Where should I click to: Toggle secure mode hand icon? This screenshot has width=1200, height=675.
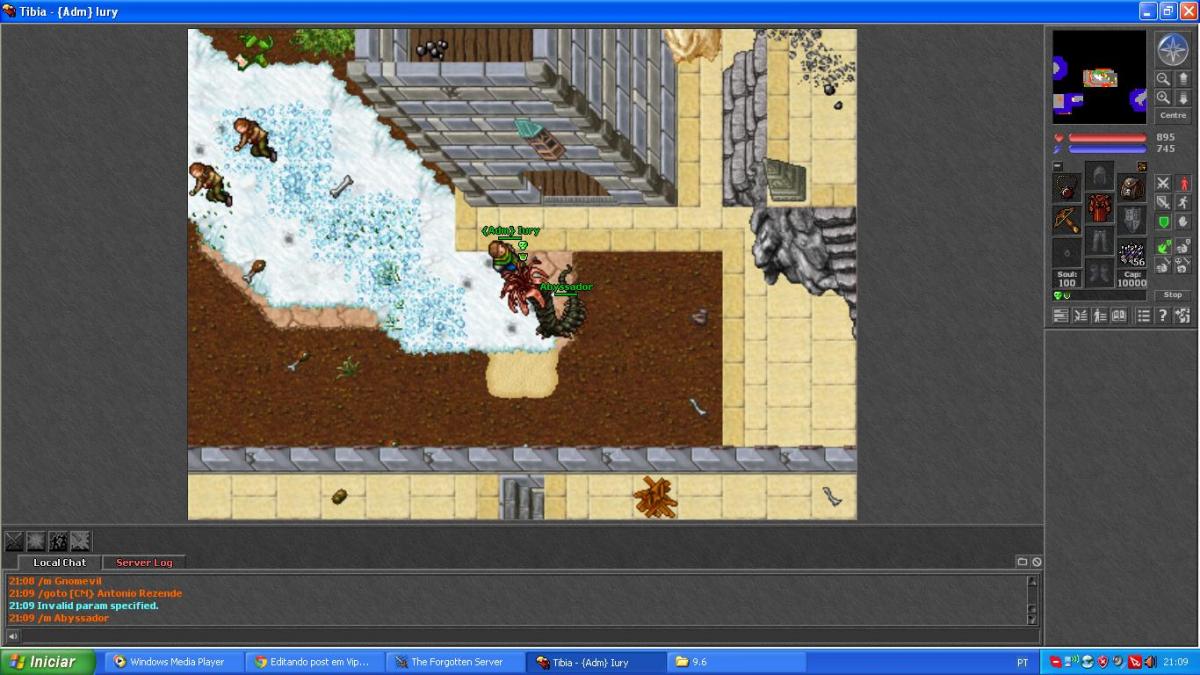click(1183, 222)
